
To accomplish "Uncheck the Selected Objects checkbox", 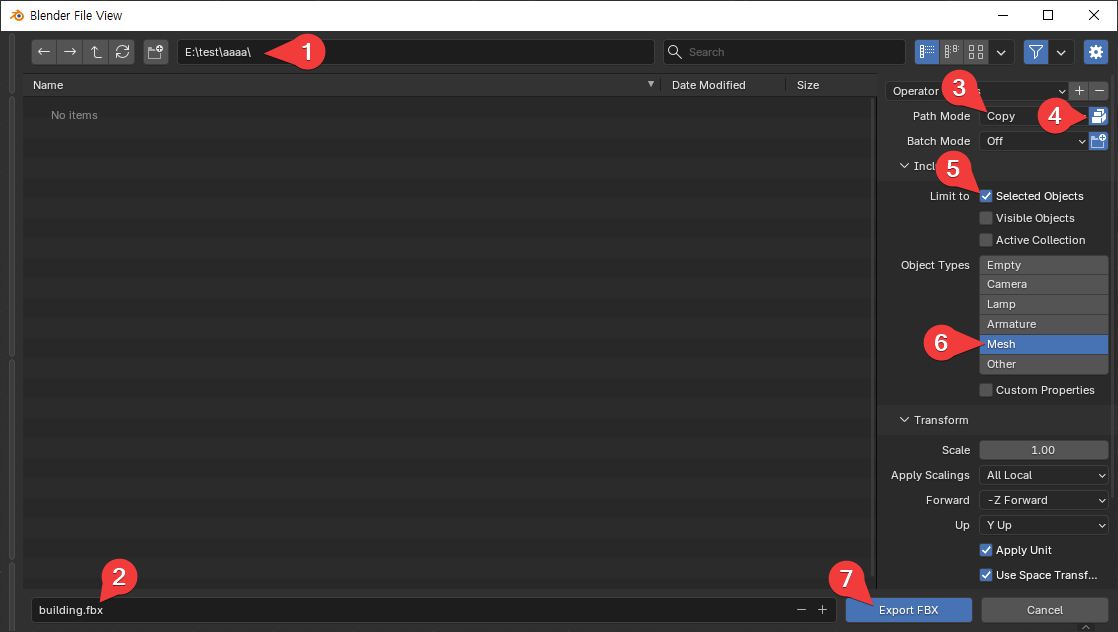I will click(986, 196).
